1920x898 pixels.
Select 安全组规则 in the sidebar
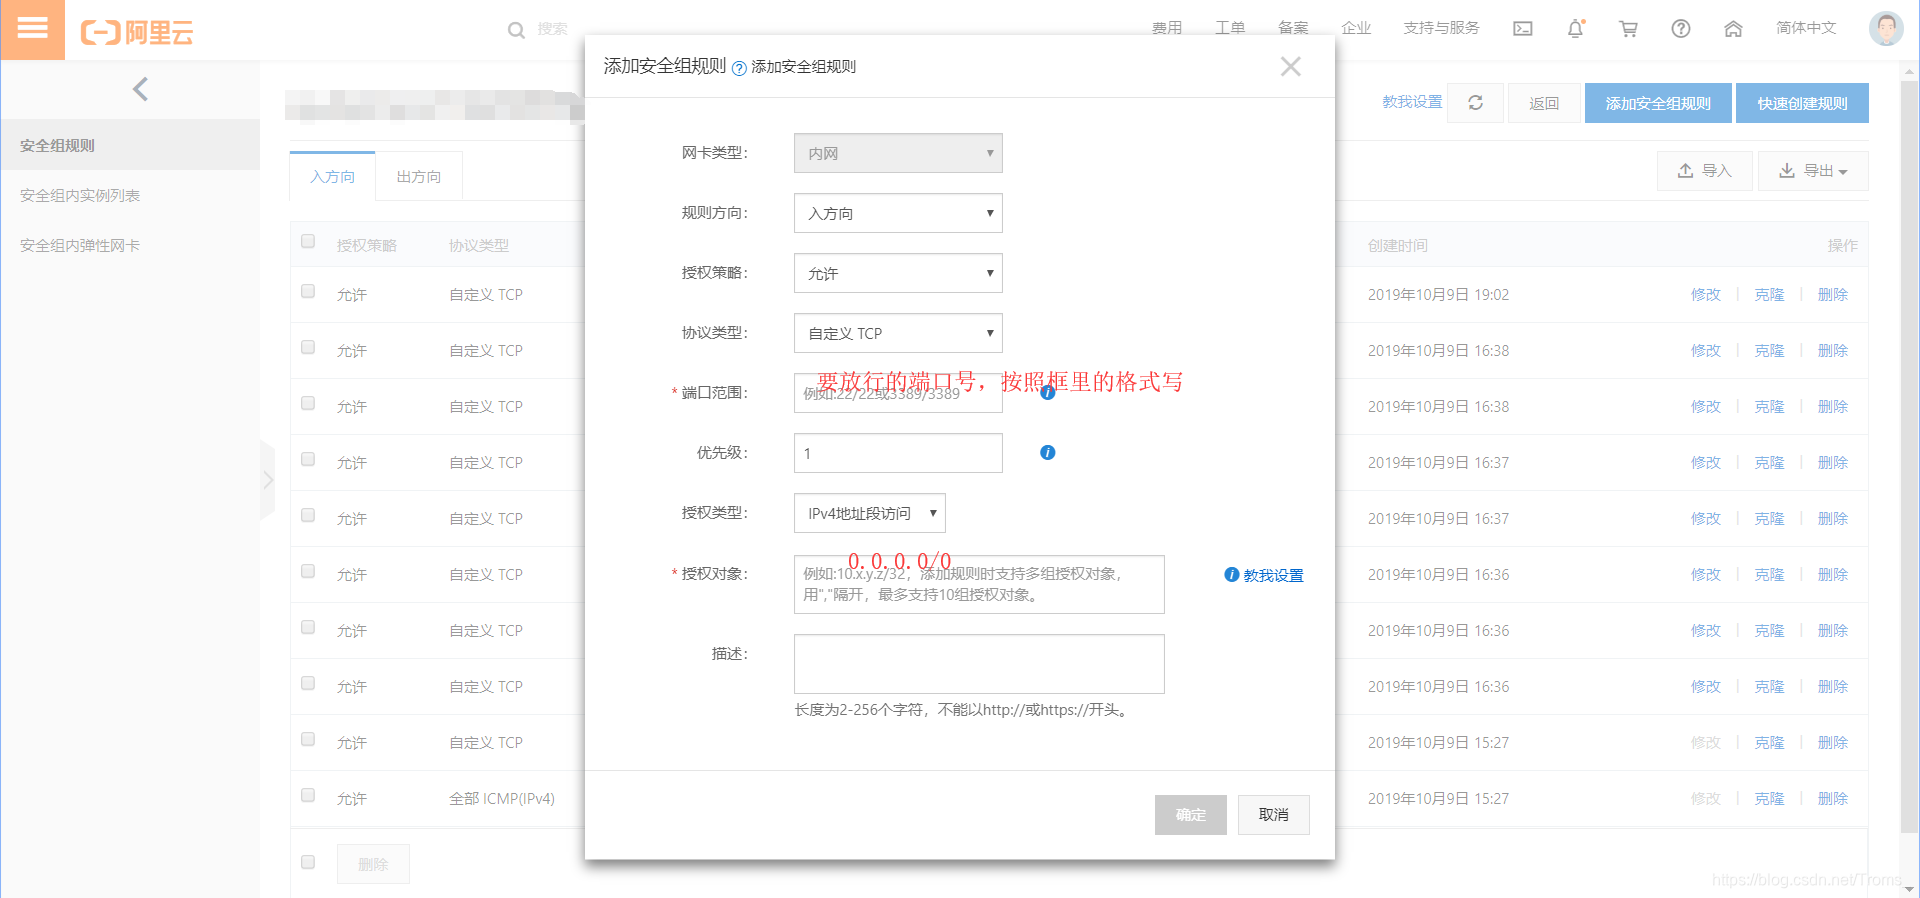pyautogui.click(x=130, y=145)
